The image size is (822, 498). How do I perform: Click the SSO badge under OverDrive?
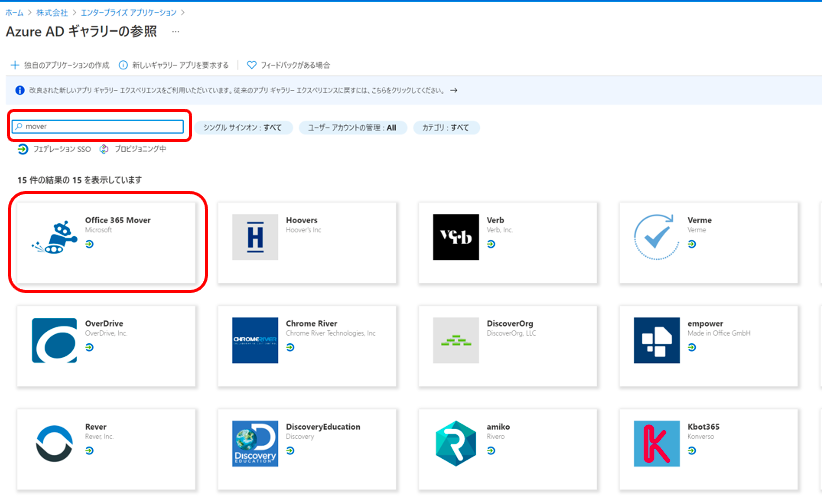tap(90, 348)
